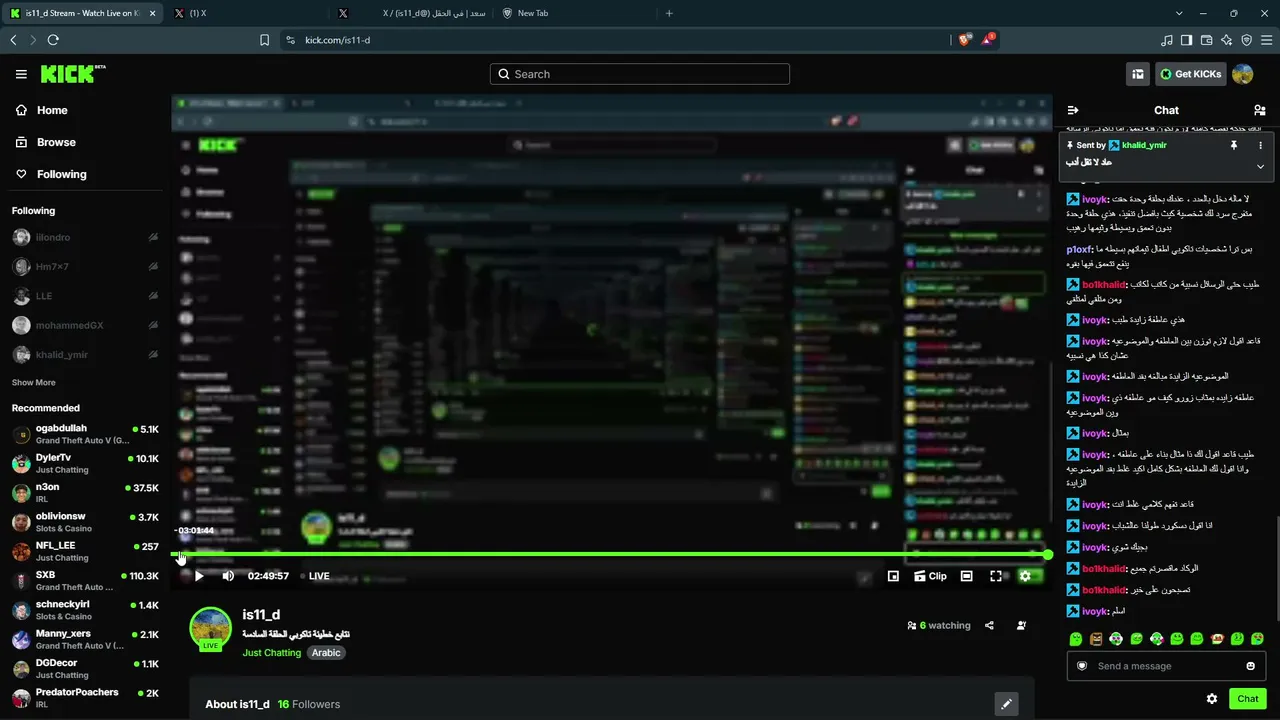Open the emoji picker in the message box
Screen dimensions: 1280x720
pos(1250,666)
